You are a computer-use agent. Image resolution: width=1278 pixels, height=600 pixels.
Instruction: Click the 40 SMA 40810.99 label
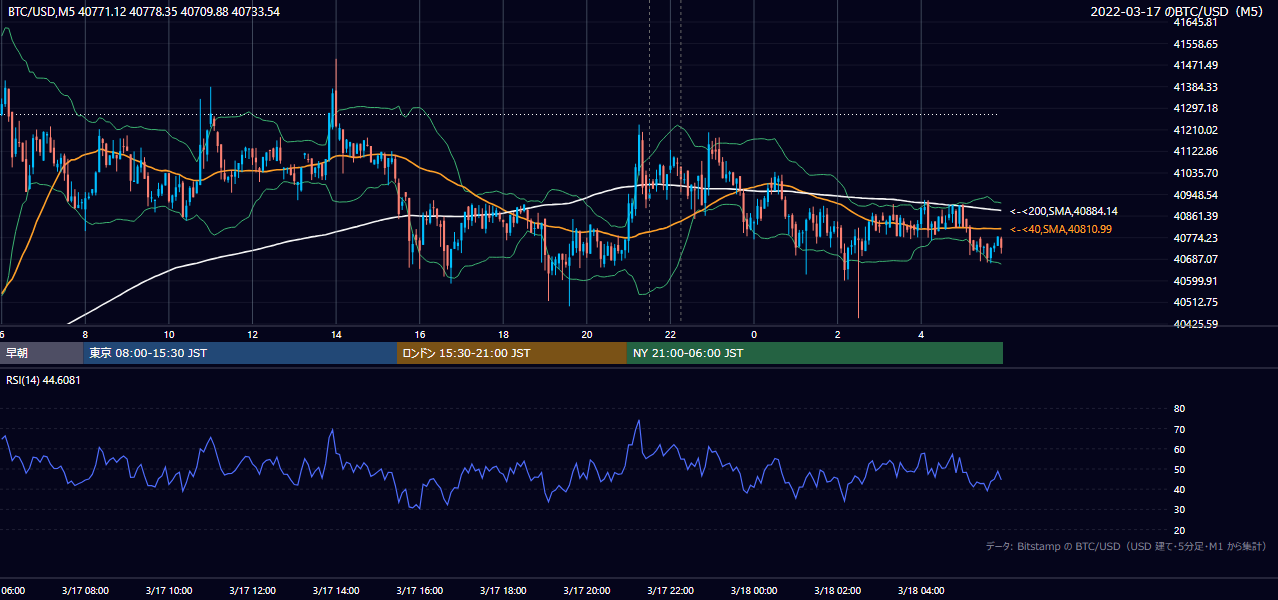[x=1061, y=229]
